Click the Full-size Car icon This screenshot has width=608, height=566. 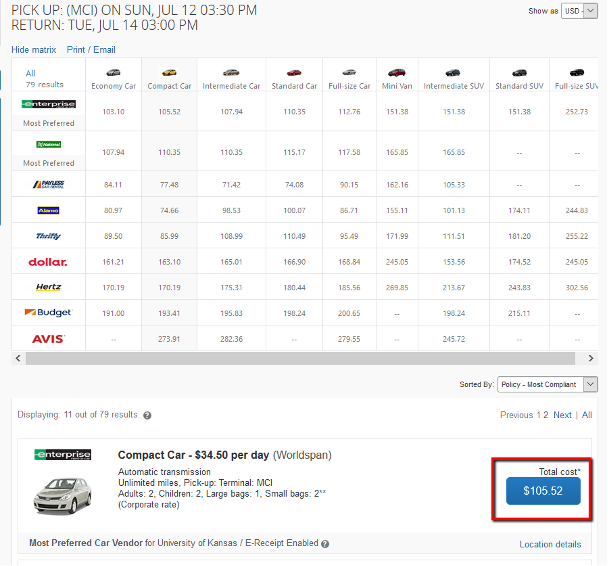(349, 72)
